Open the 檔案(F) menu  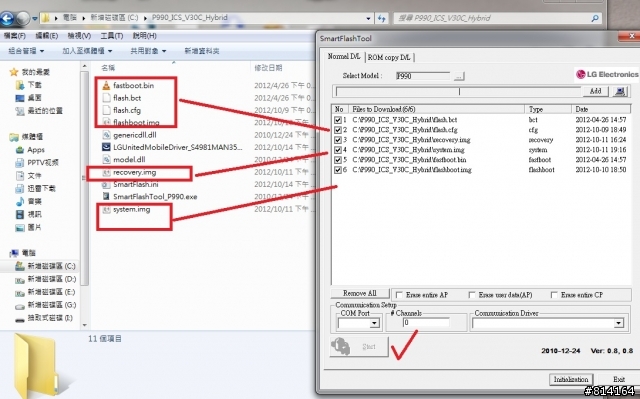pos(15,36)
